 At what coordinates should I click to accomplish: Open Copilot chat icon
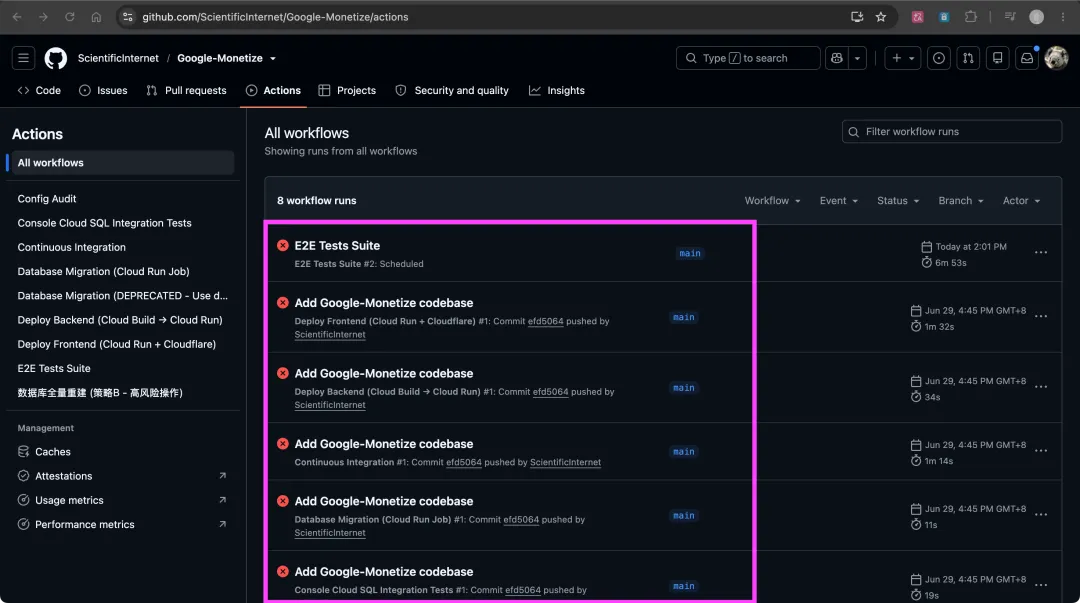[x=837, y=59]
